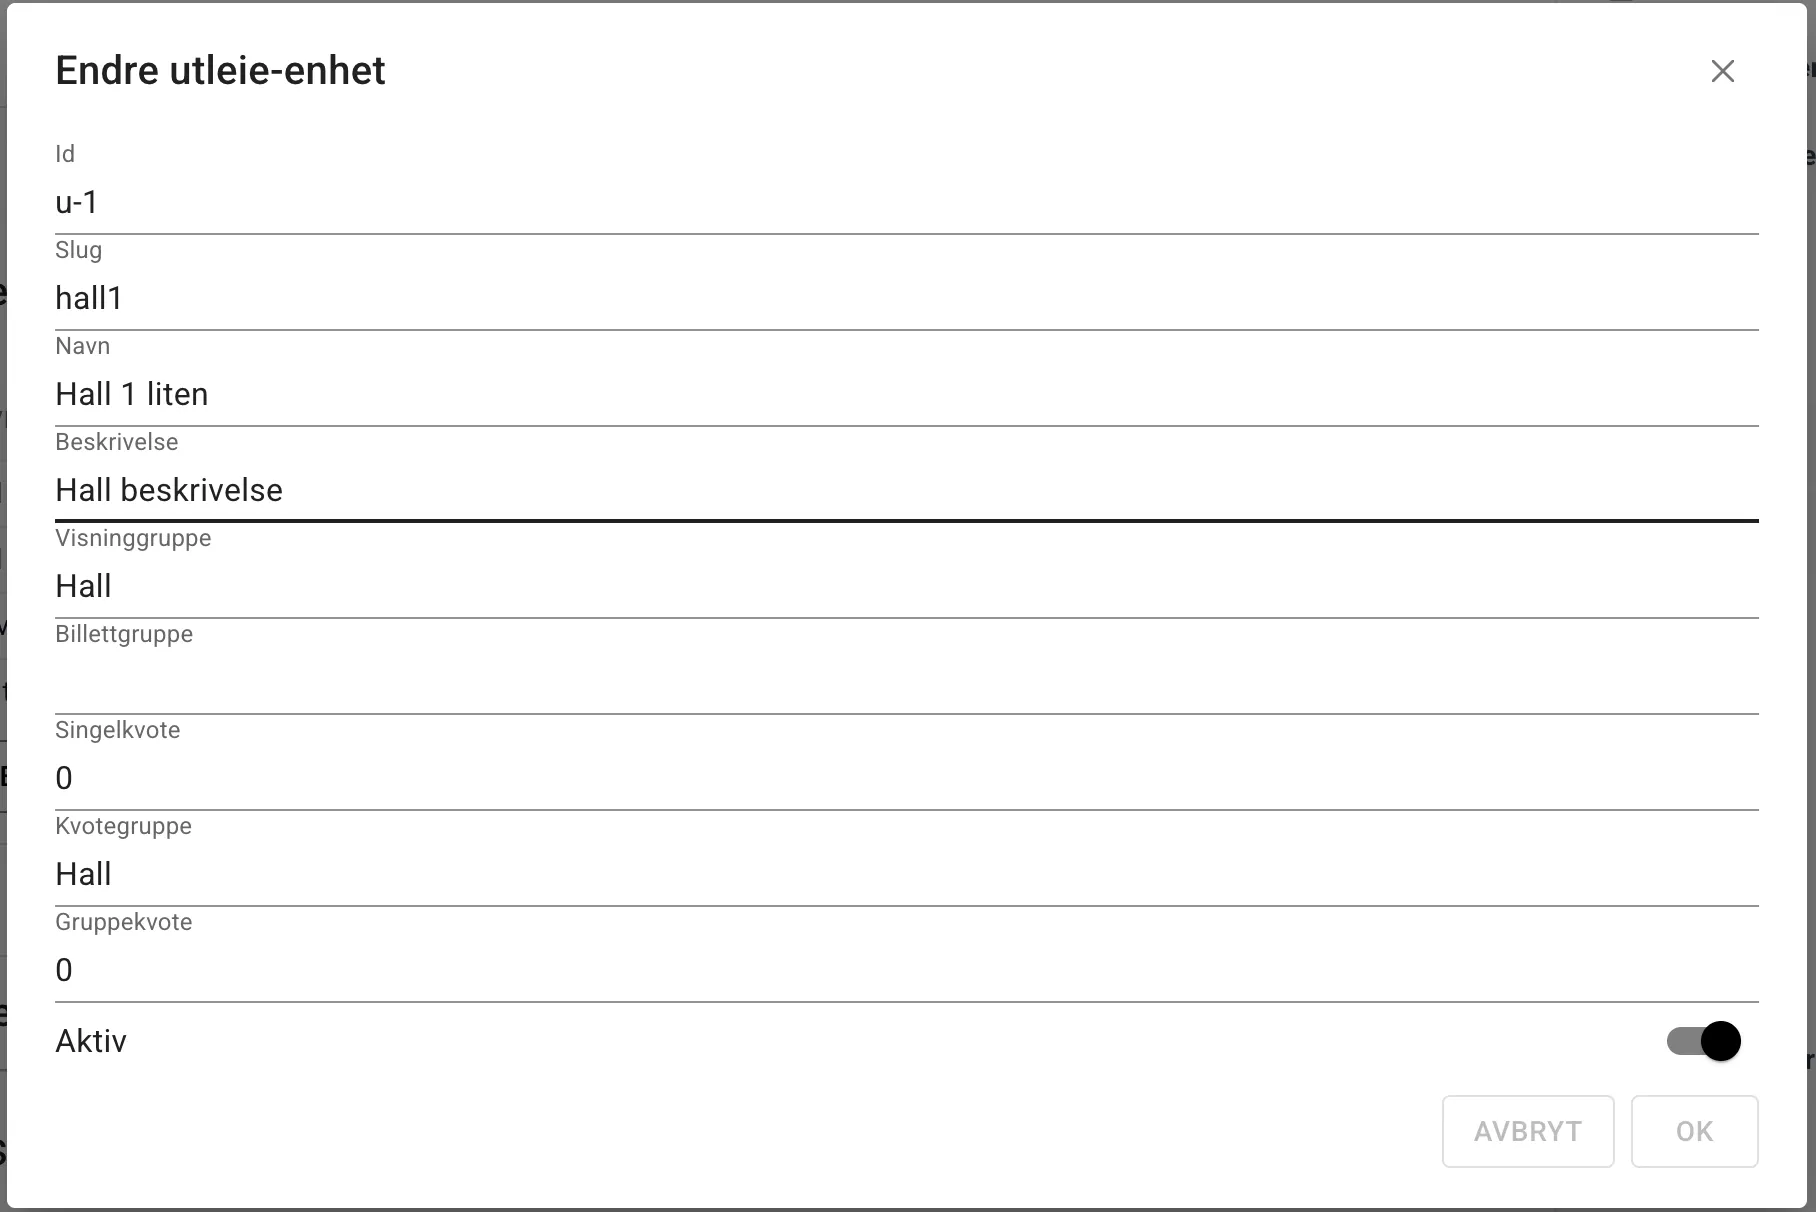Click the Gruppekvote value field
The width and height of the screenshot is (1816, 1212).
pyautogui.click(x=906, y=971)
